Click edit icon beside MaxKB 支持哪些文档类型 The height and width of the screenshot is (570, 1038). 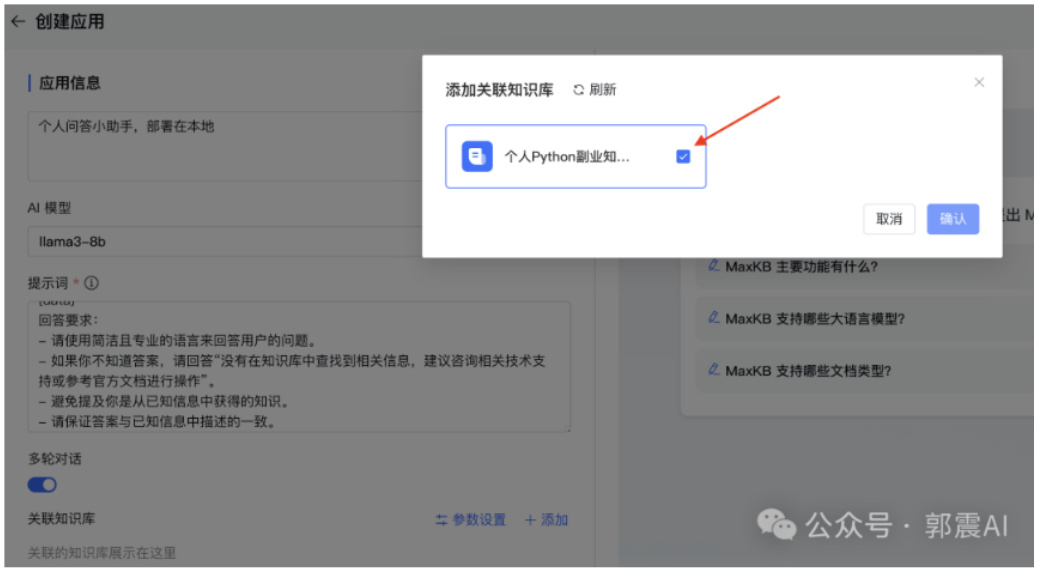(x=714, y=369)
